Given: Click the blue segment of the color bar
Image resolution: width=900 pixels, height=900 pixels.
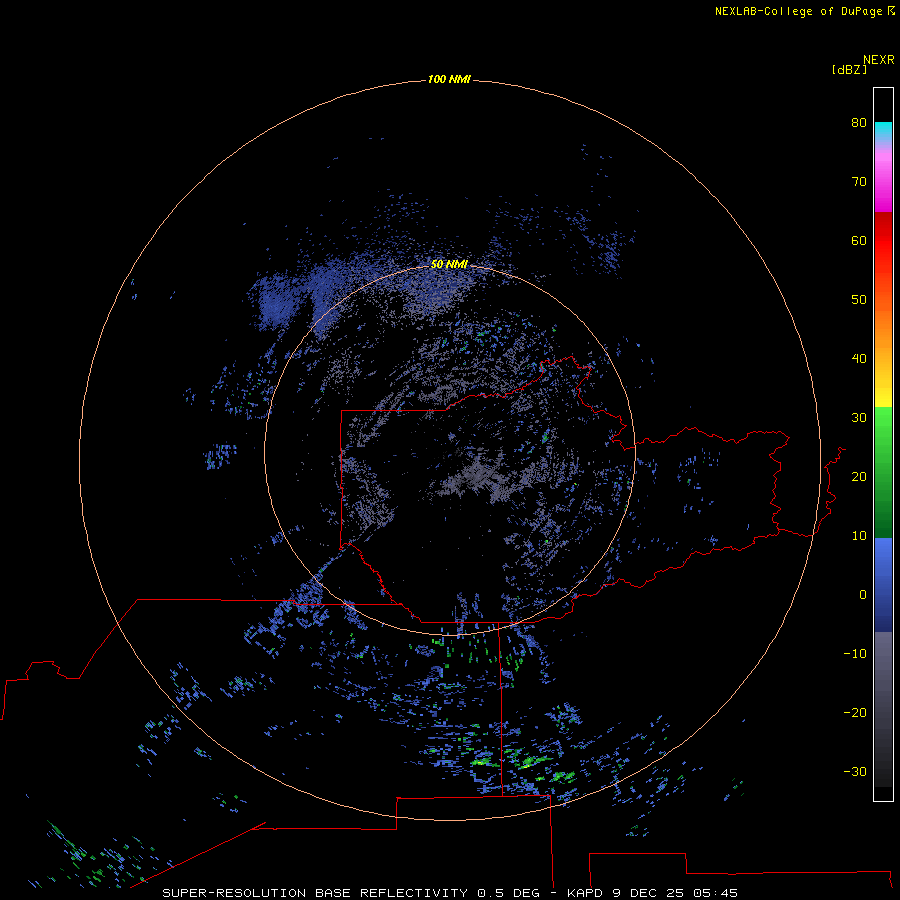Looking at the screenshot, I should 883,585.
